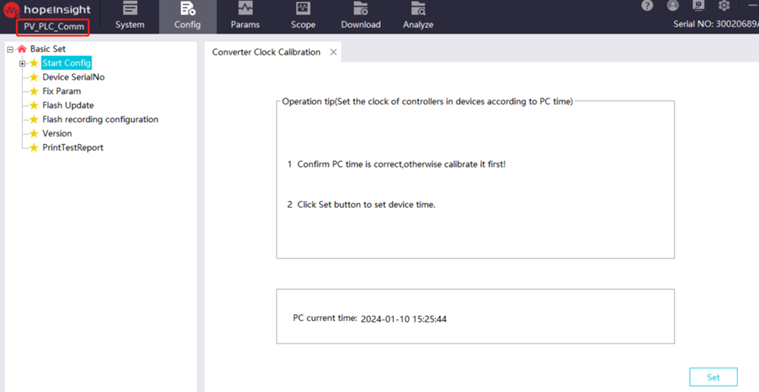This screenshot has height=392, width=759.
Task: Open Flash recording configuration item
Action: pos(100,119)
